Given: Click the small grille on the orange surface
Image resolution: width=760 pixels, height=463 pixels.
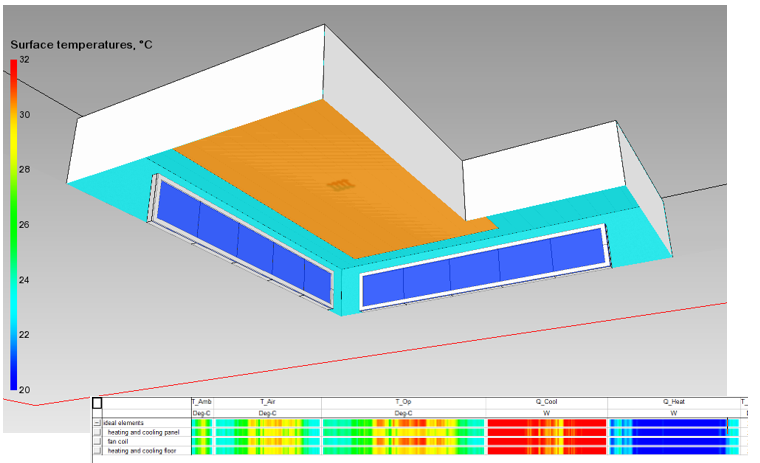Looking at the screenshot, I should [340, 185].
